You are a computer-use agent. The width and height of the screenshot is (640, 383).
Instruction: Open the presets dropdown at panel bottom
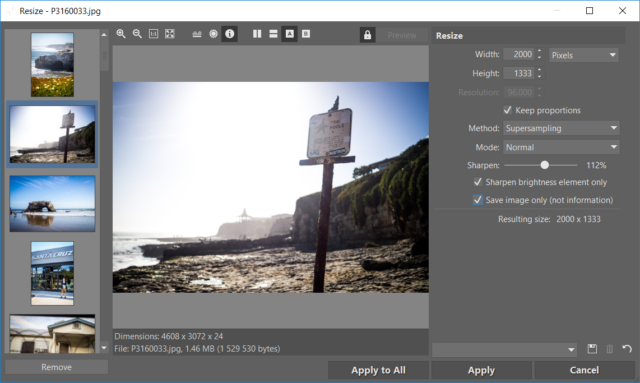(x=504, y=350)
